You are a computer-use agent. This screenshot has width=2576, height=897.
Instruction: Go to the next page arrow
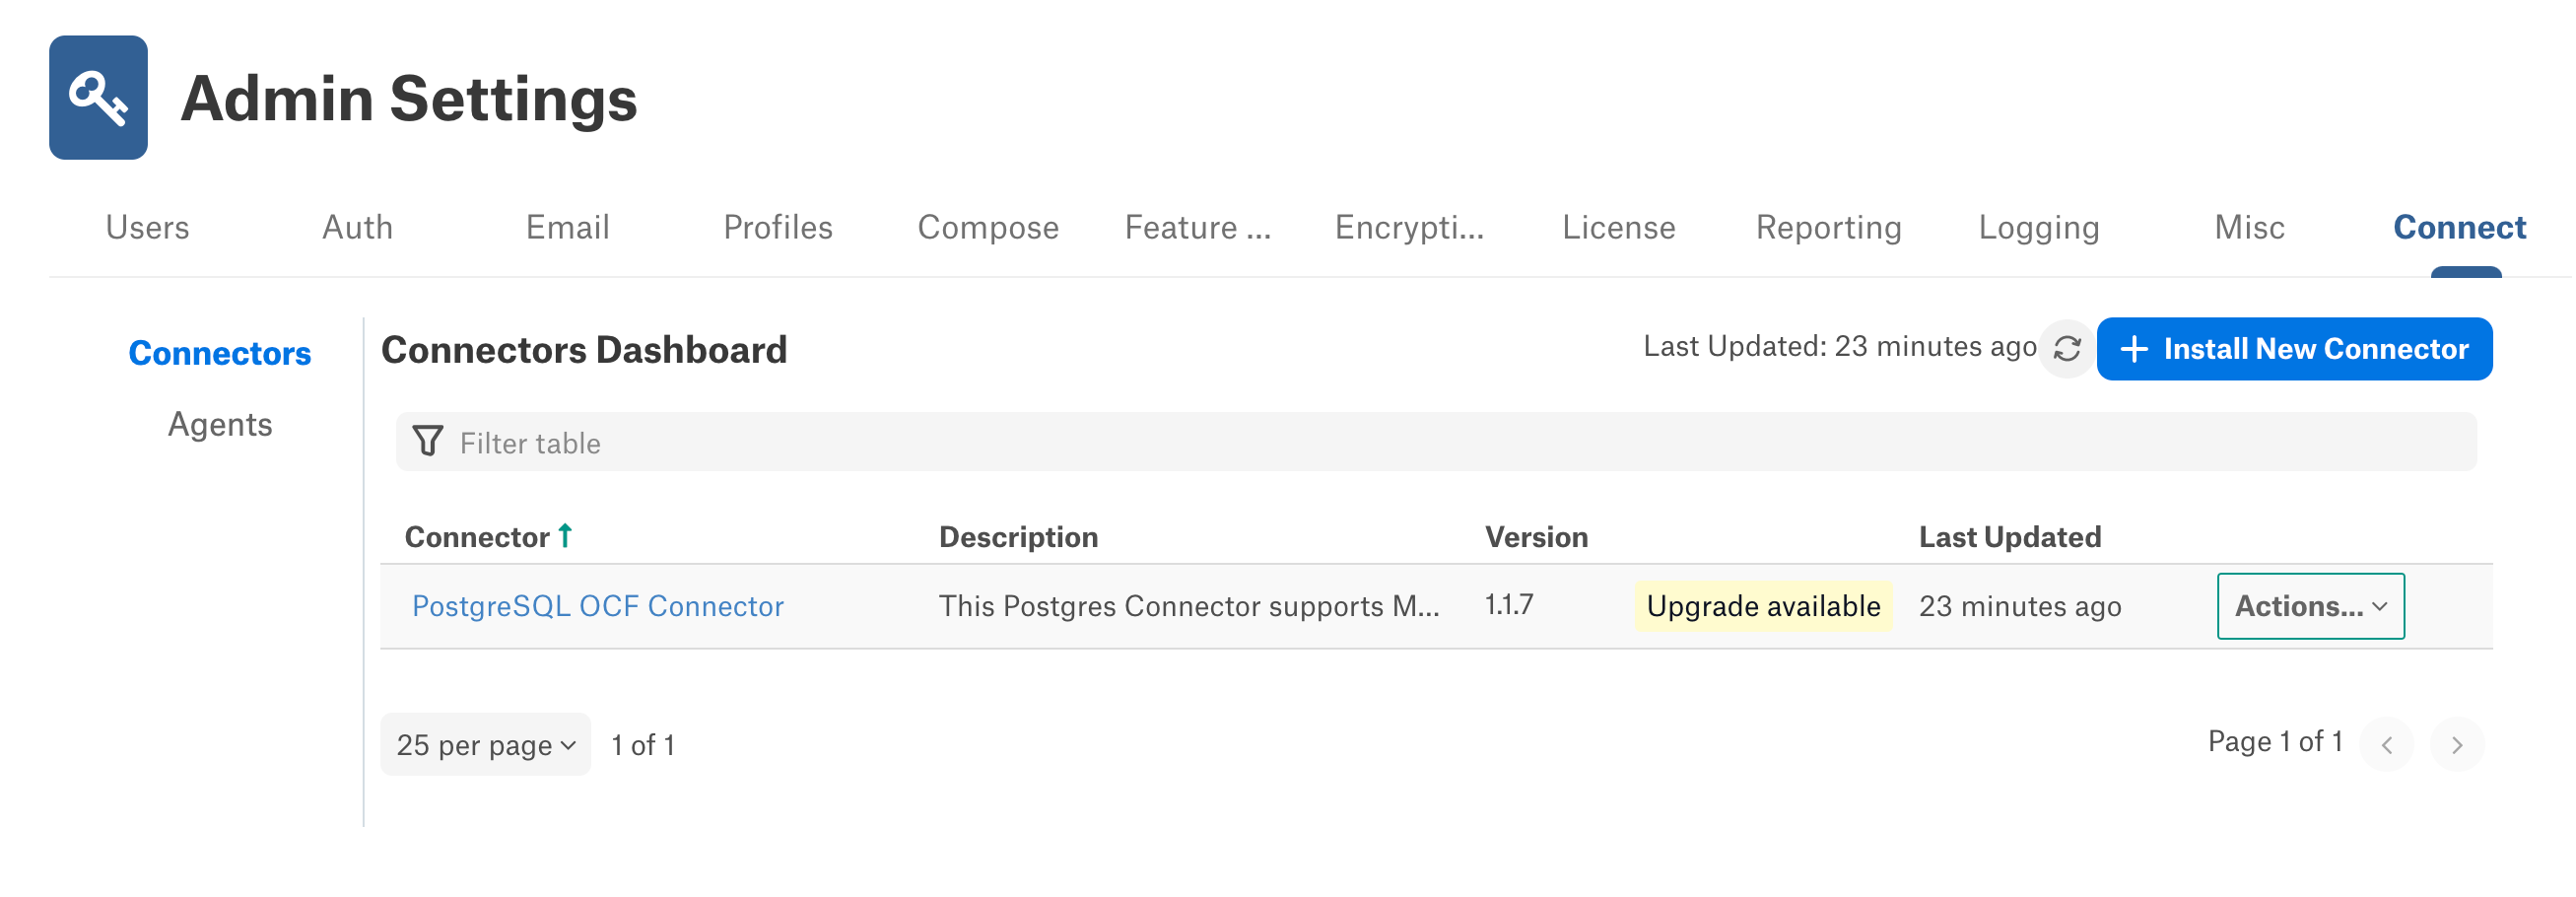pos(2456,745)
